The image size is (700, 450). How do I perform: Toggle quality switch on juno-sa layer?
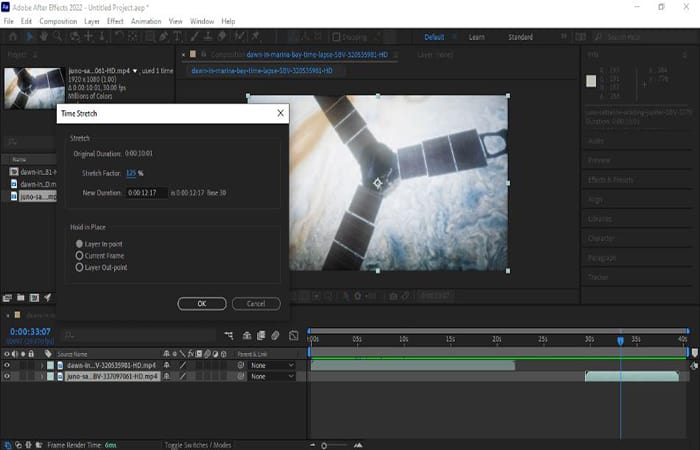point(183,376)
